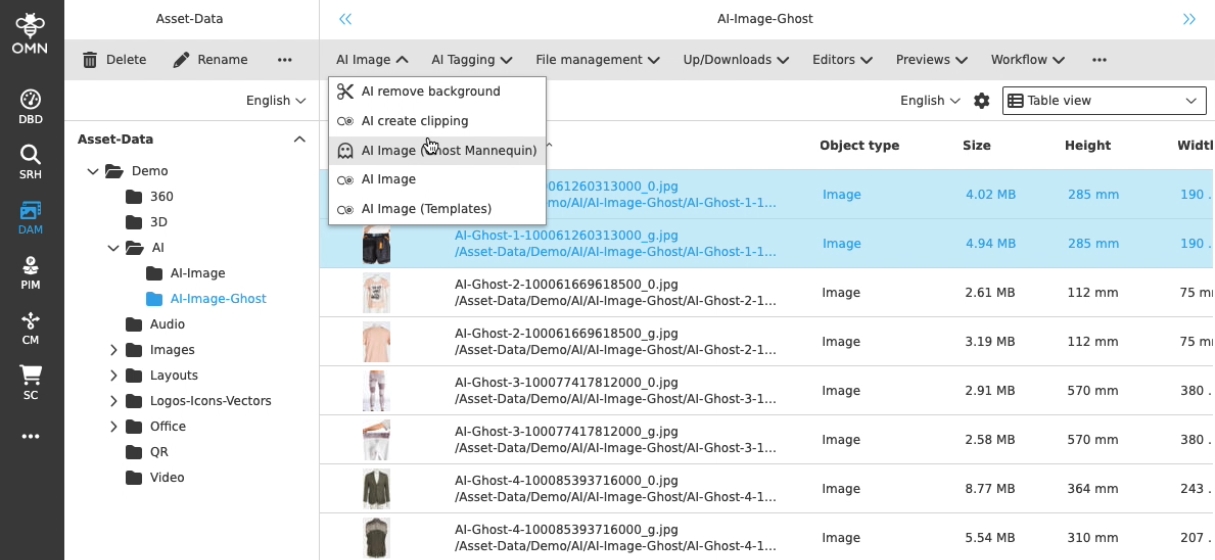The width and height of the screenshot is (1215, 560).
Task: Open the DBD dashboard module
Action: [30, 106]
